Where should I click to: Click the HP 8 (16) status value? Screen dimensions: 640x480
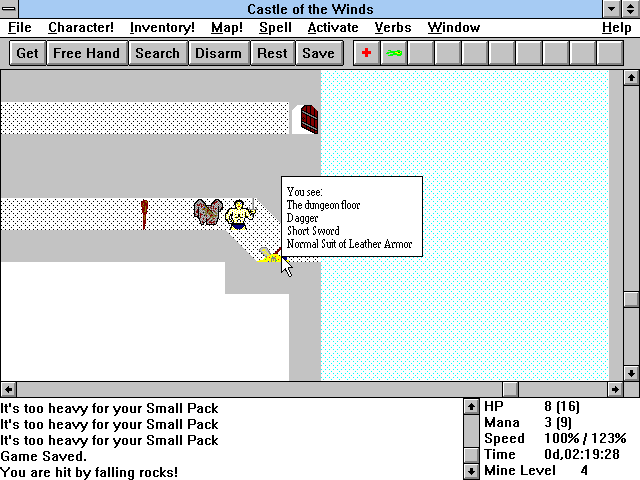(x=562, y=407)
